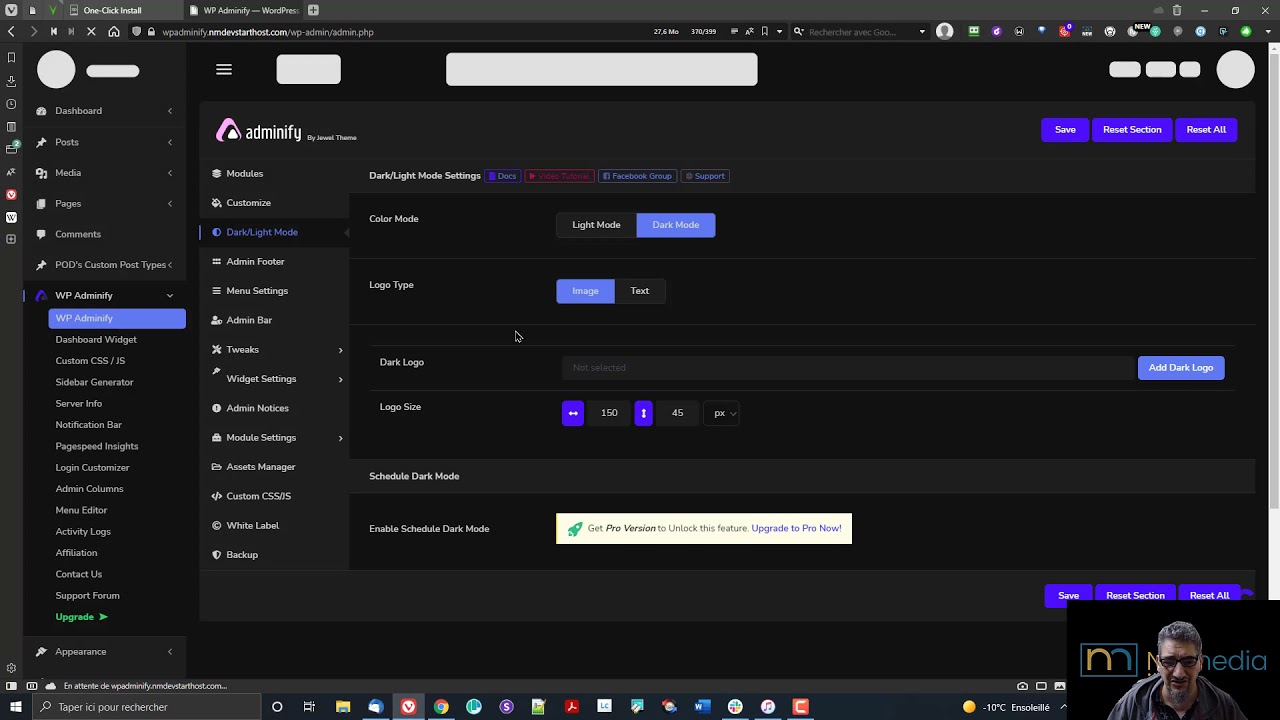Screen dimensions: 1280x720
Task: Click the user profile avatar in browser toolbar
Action: point(944,32)
